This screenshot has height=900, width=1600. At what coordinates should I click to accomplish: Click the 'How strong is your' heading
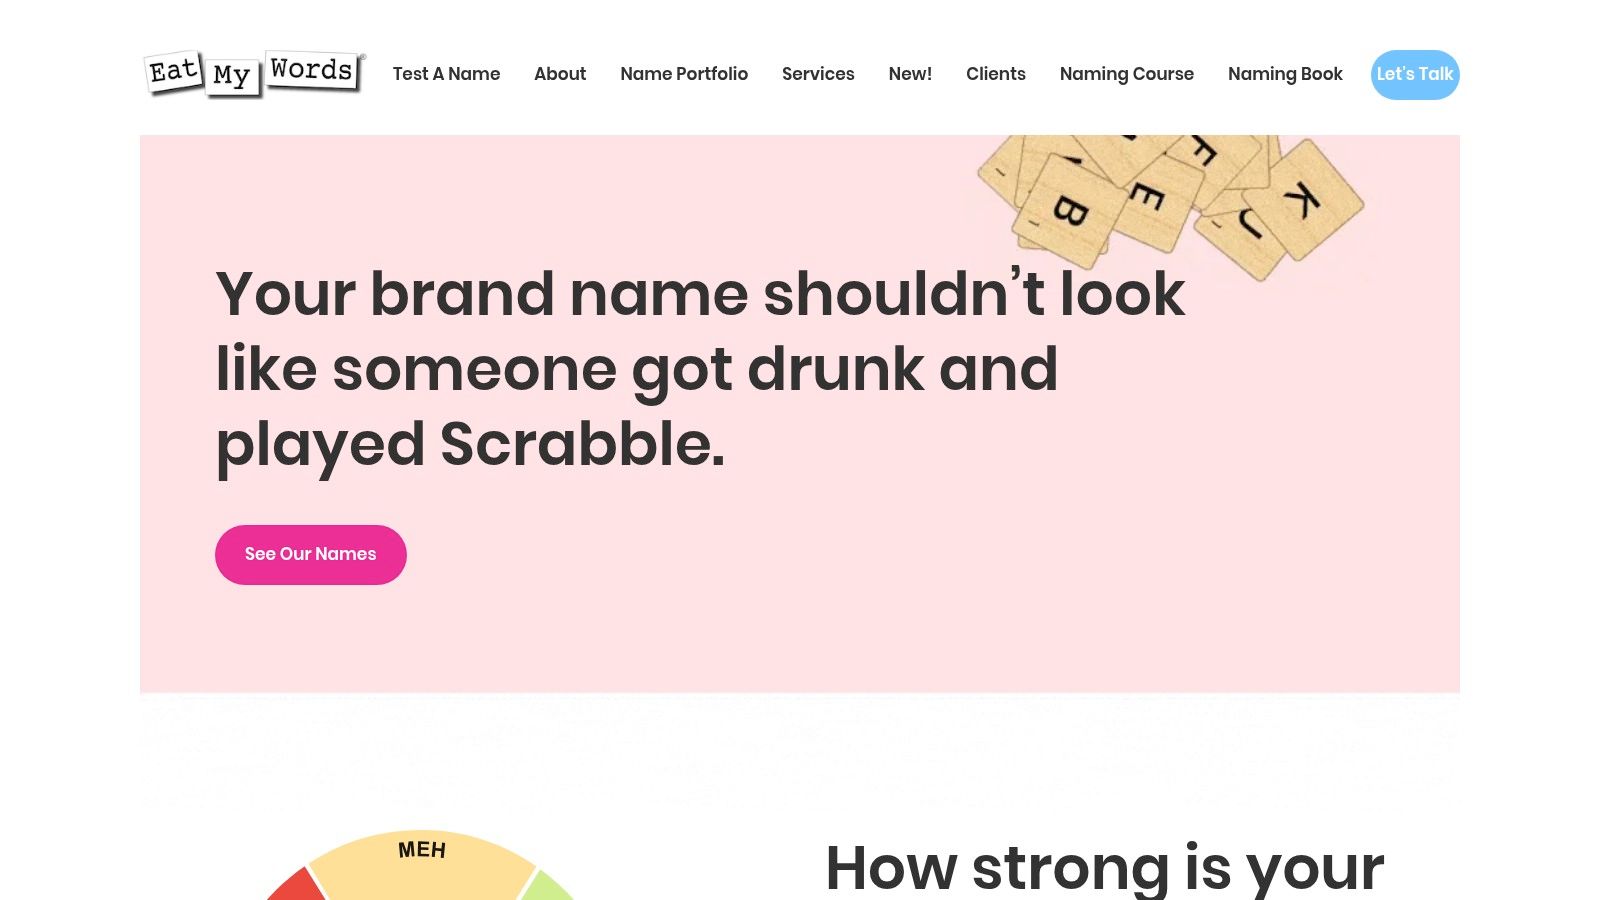[1105, 867]
